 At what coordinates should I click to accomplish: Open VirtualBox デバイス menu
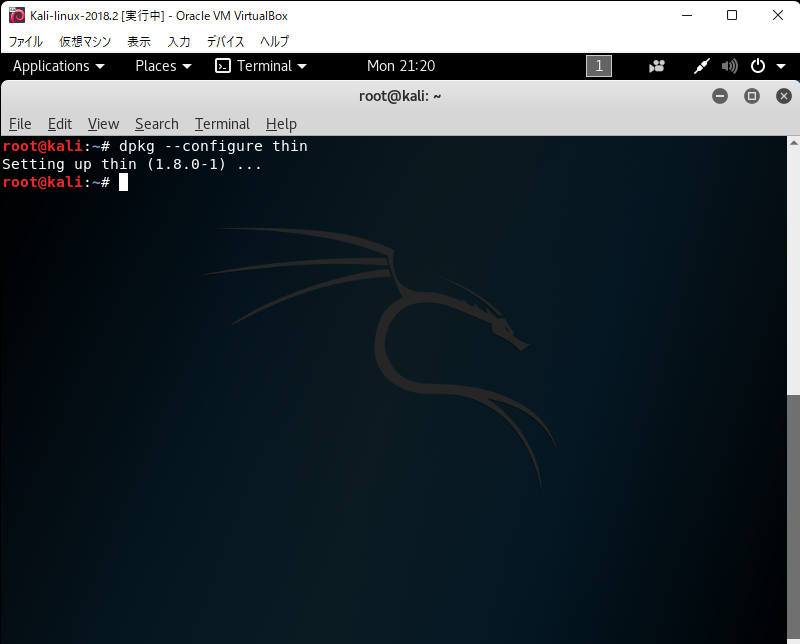(225, 41)
